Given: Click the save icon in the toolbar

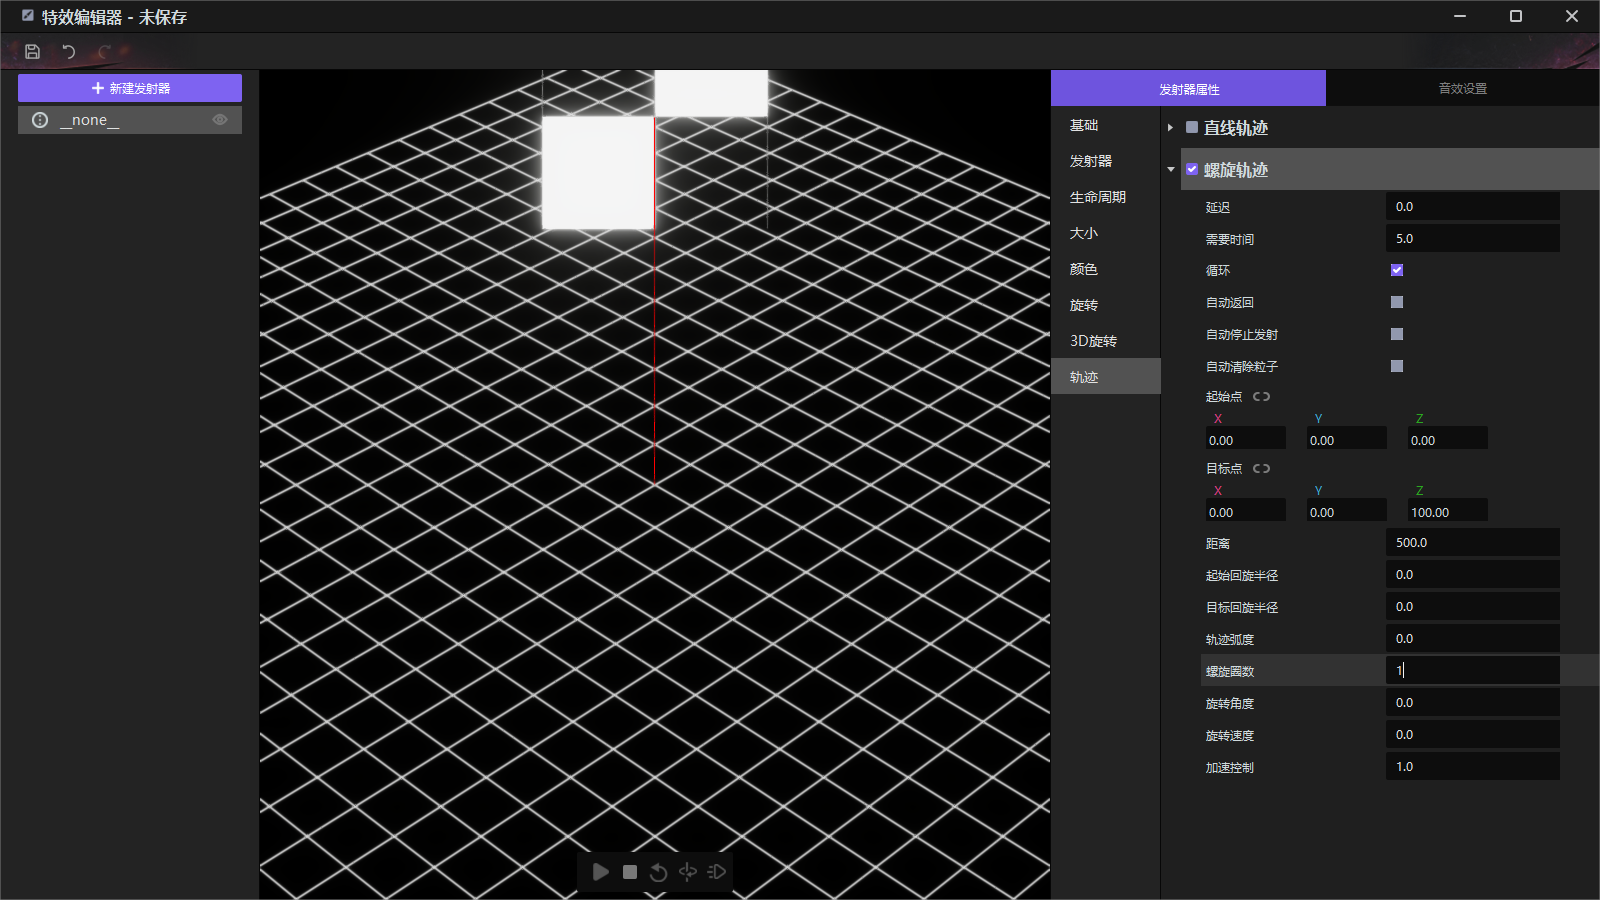Looking at the screenshot, I should tap(32, 52).
